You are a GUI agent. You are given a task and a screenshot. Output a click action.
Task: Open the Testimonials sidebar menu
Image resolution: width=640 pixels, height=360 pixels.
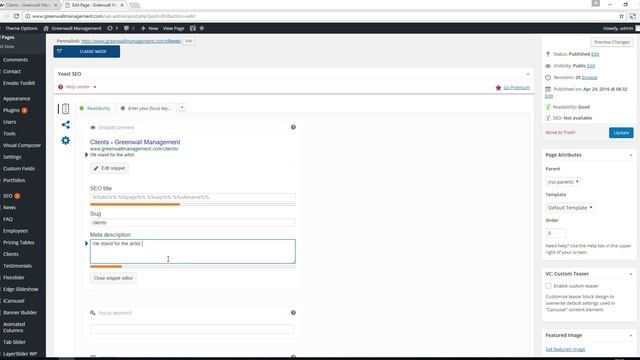[x=18, y=266]
